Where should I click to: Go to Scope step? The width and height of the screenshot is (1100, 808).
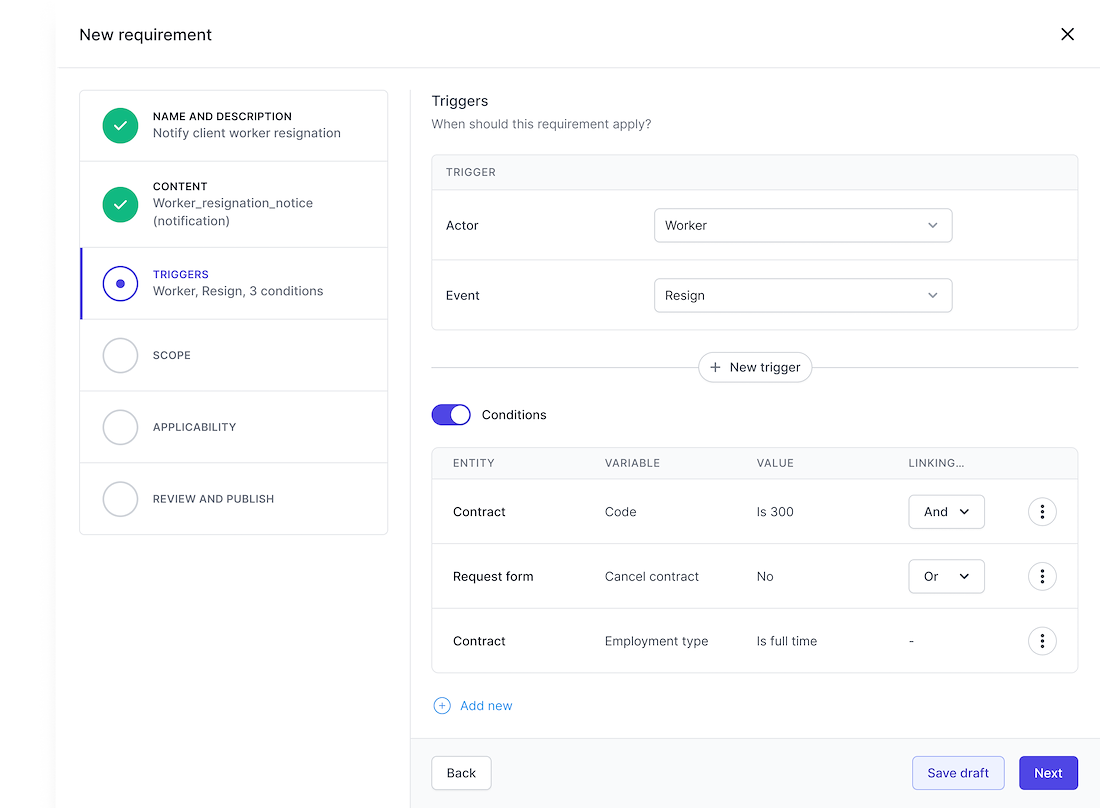pos(234,356)
